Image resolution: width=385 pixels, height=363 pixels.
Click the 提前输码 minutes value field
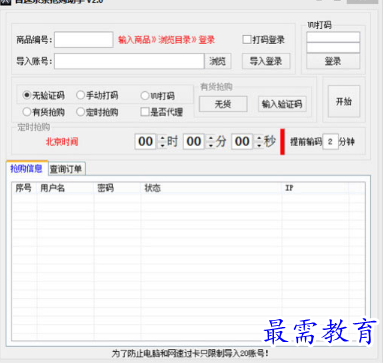coord(330,142)
